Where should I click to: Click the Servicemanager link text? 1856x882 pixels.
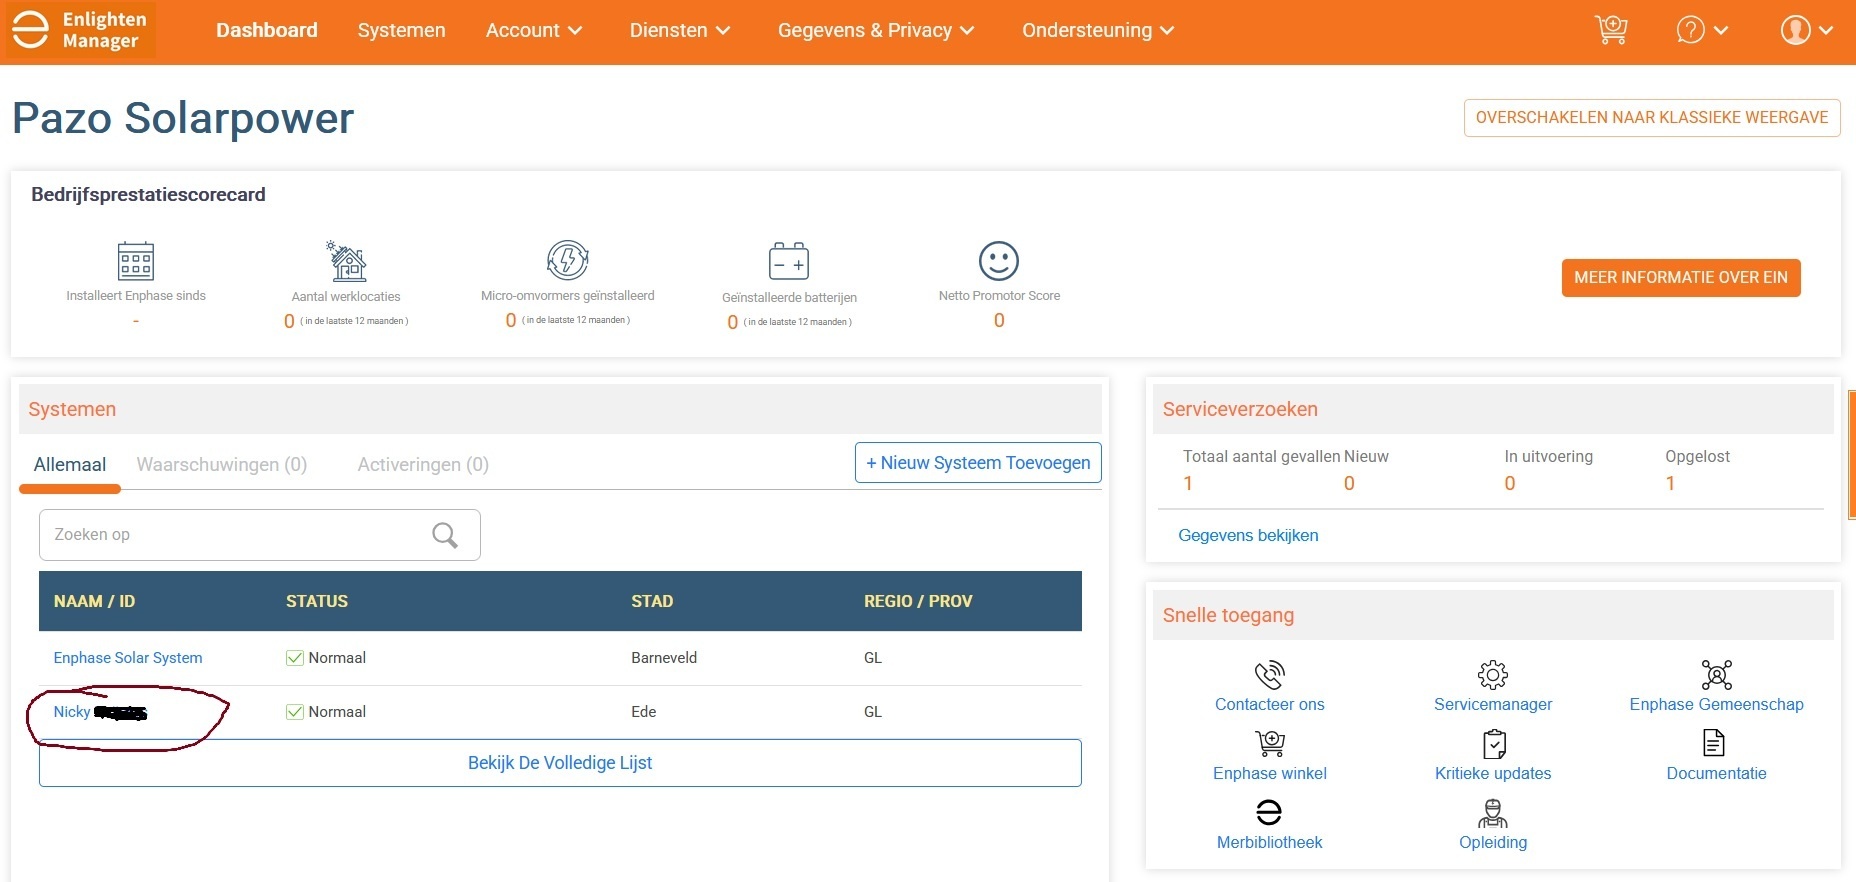click(x=1493, y=704)
